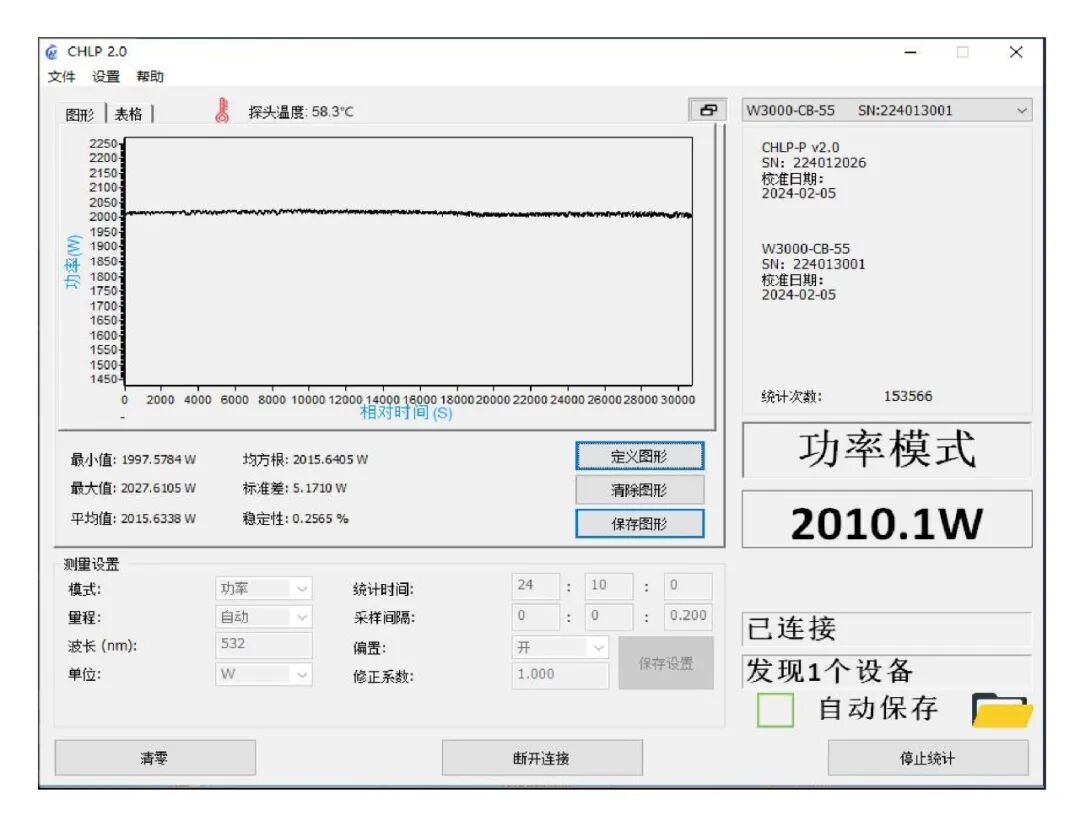Image resolution: width=1080 pixels, height=827 pixels.
Task: Stop statistics via the 停止统计 button
Action: 928,757
